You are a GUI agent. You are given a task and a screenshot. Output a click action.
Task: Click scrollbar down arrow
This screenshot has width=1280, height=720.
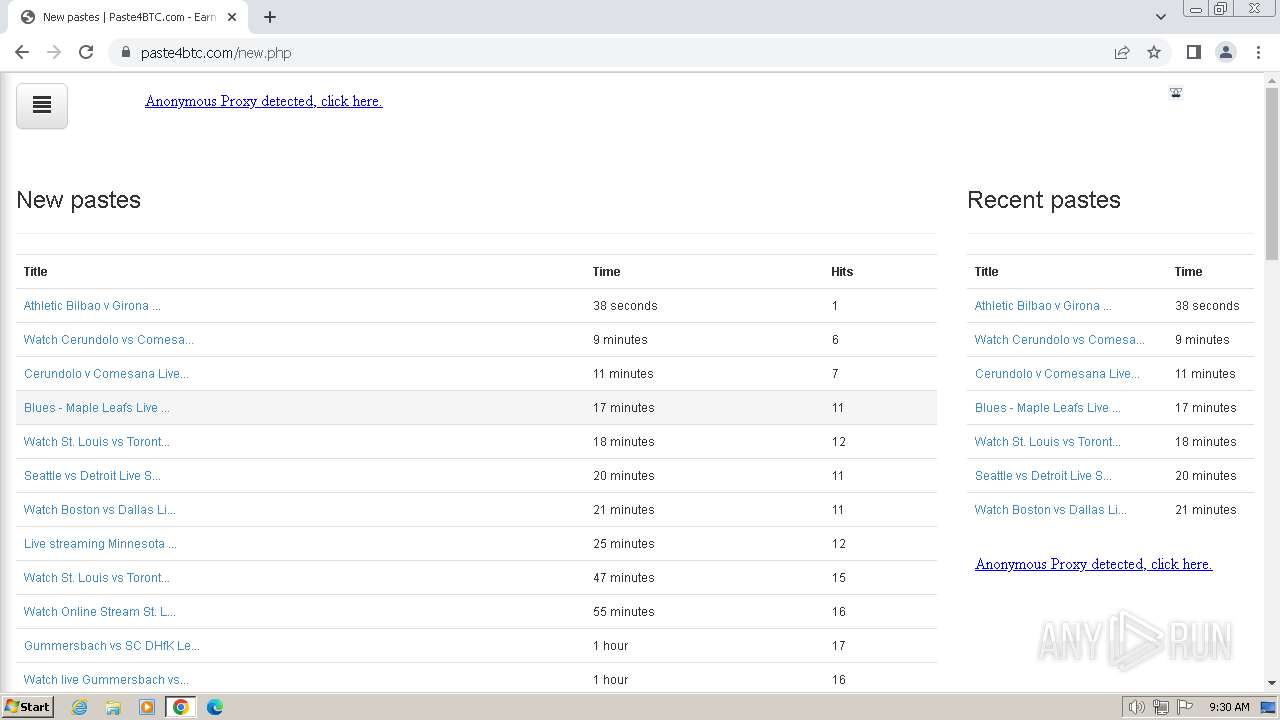coord(1272,683)
